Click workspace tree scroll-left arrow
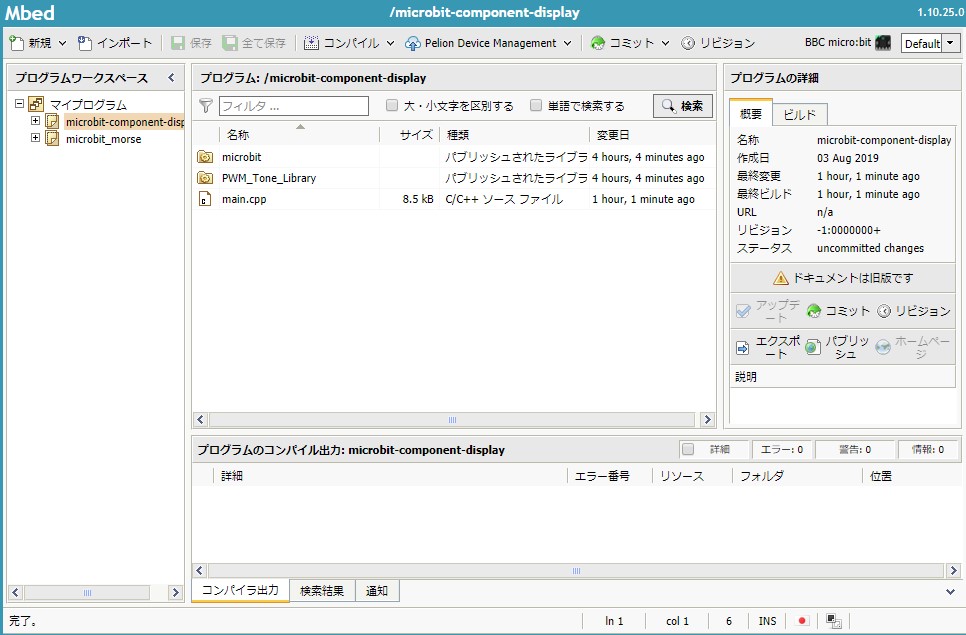The height and width of the screenshot is (635, 966). (16, 593)
